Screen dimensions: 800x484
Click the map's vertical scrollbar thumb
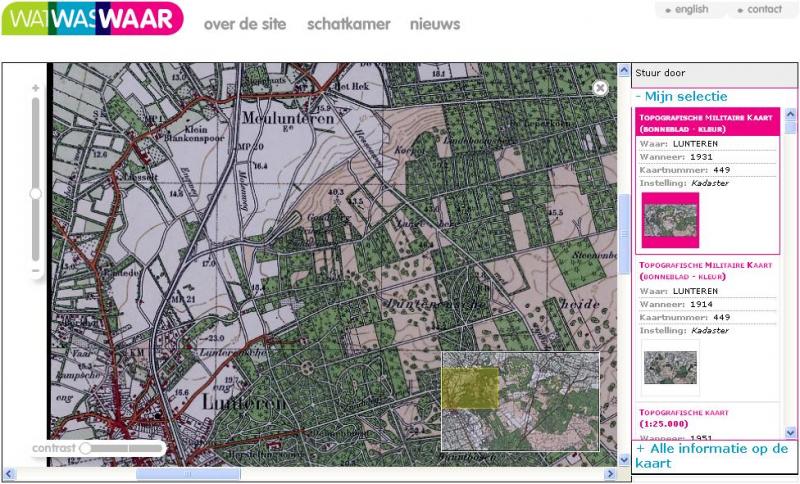[x=624, y=233]
